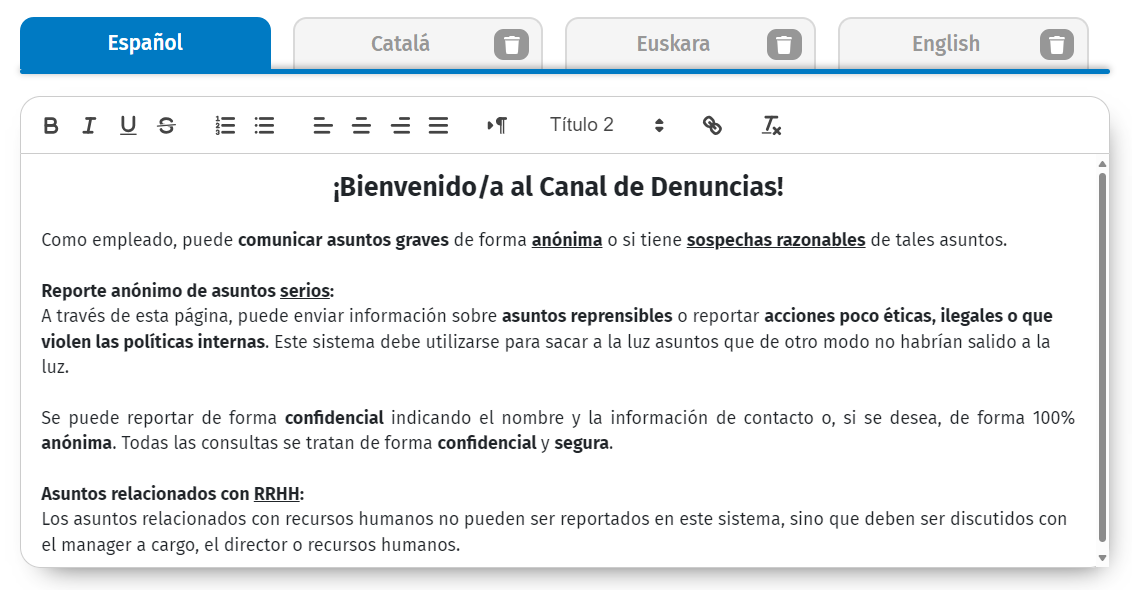The width and height of the screenshot is (1132, 590).
Task: Create a bulleted list
Action: coord(264,125)
